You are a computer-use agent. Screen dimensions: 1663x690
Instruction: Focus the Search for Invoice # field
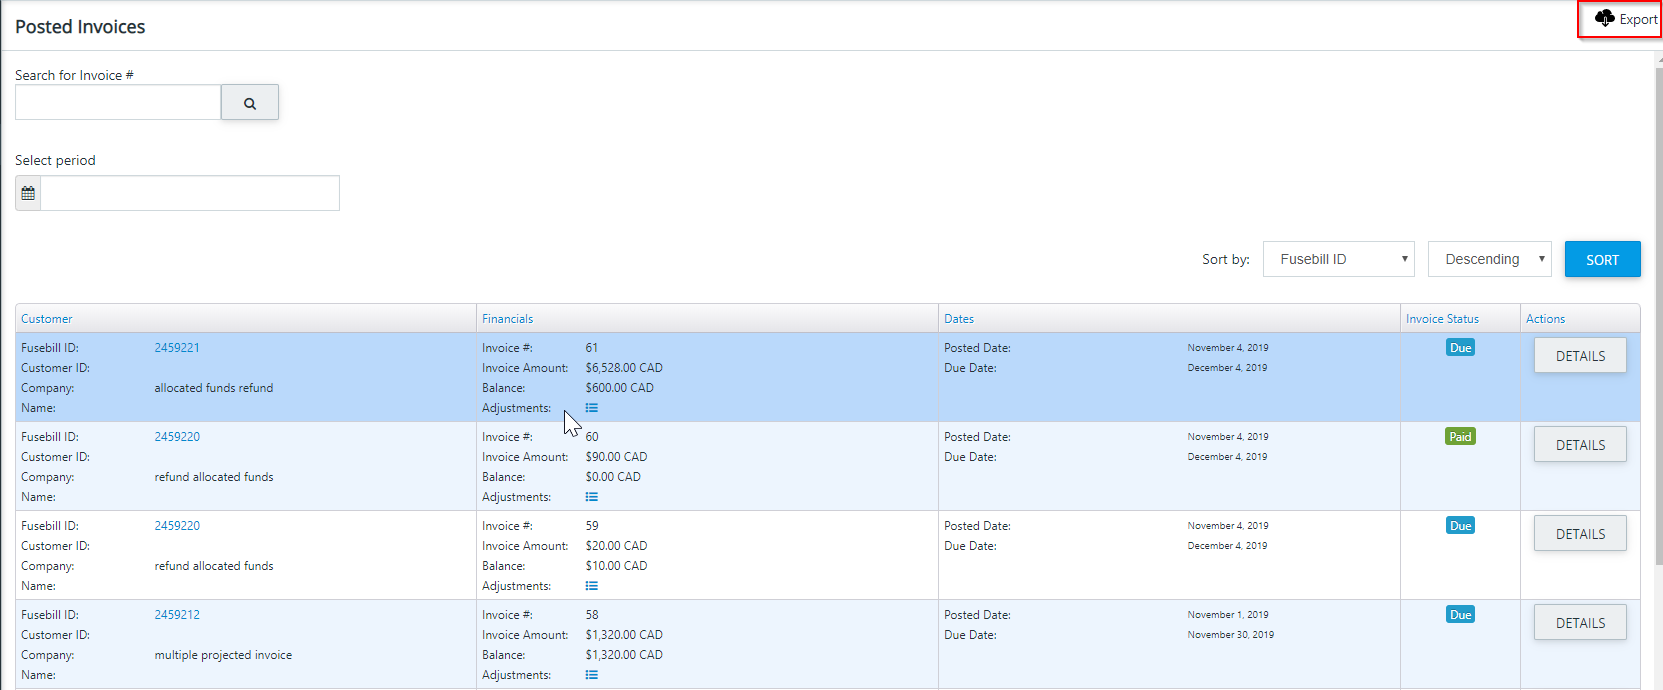(118, 102)
